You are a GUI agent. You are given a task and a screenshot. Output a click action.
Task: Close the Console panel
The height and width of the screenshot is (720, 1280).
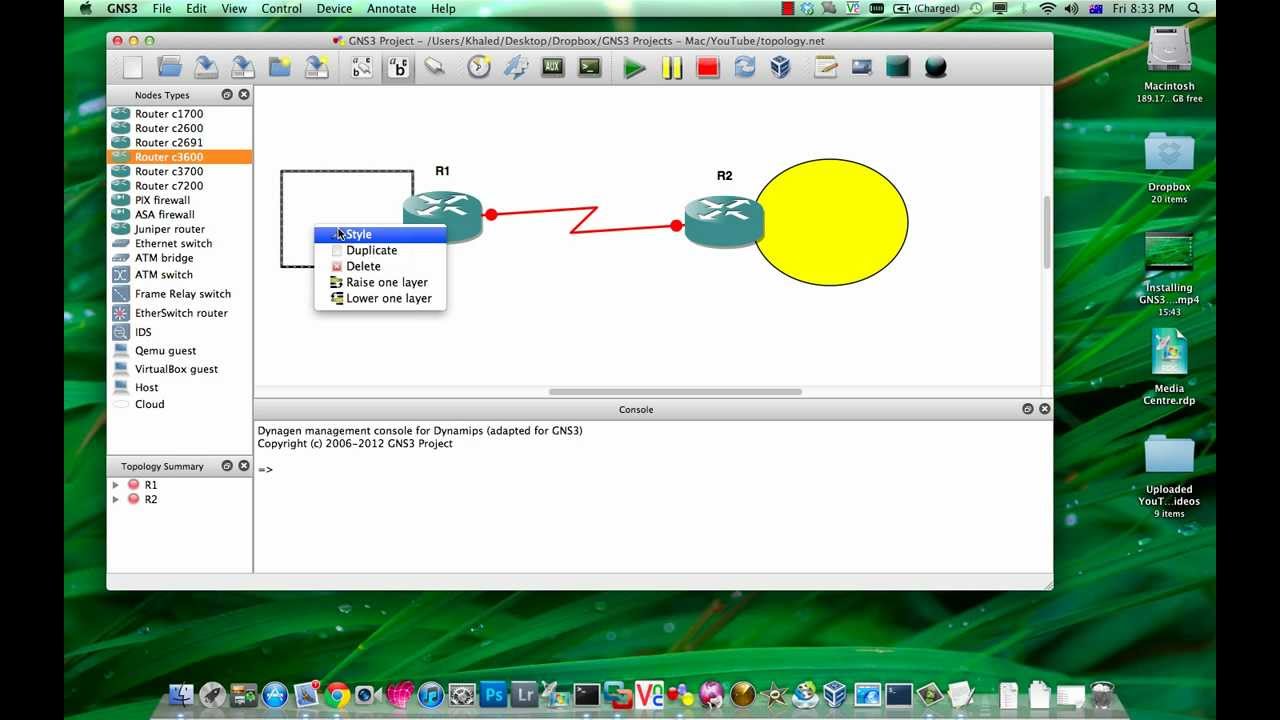(1044, 409)
